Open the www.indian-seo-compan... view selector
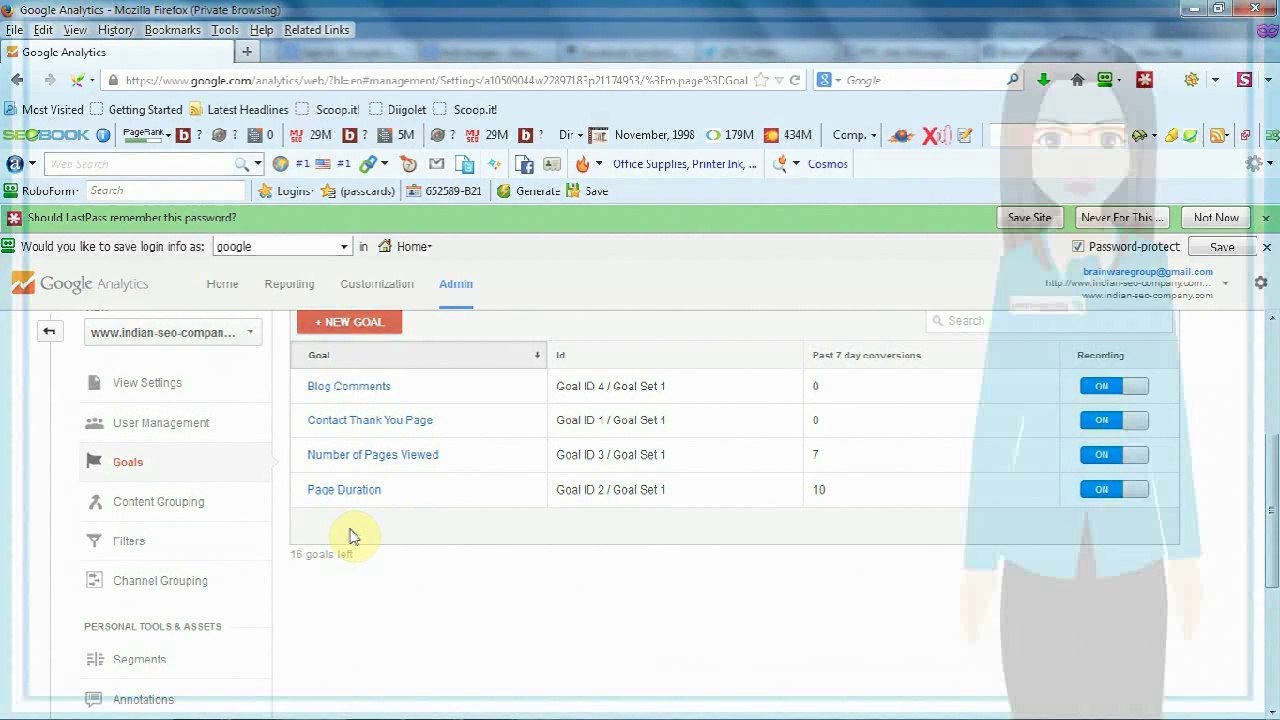The image size is (1280, 720). pyautogui.click(x=173, y=333)
